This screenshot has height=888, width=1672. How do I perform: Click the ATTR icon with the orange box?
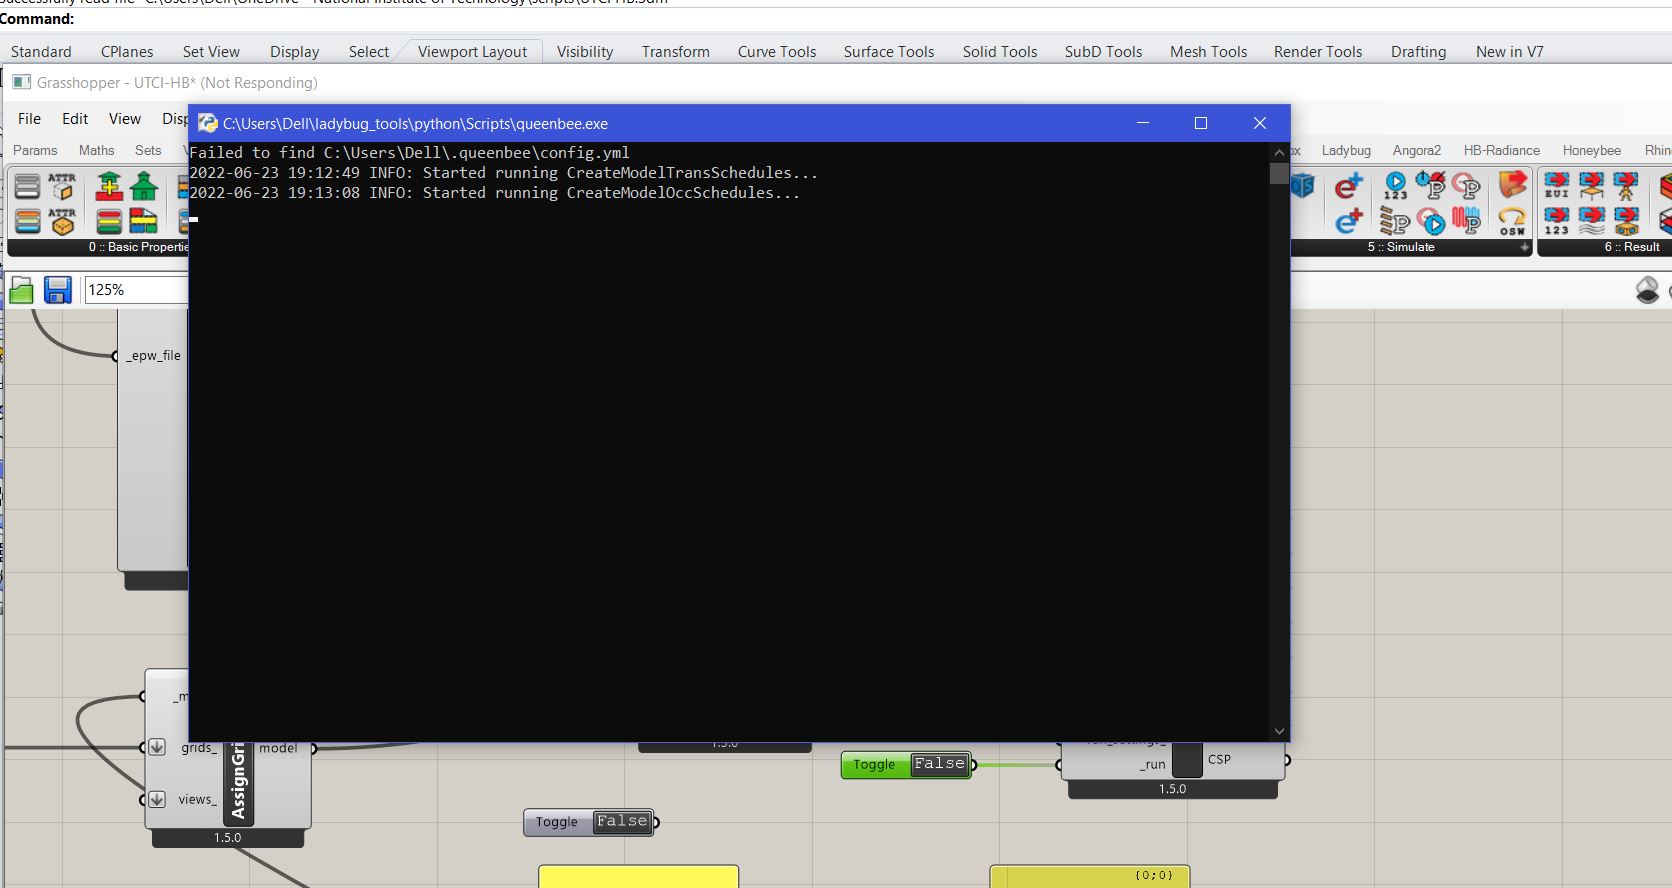pyautogui.click(x=62, y=221)
